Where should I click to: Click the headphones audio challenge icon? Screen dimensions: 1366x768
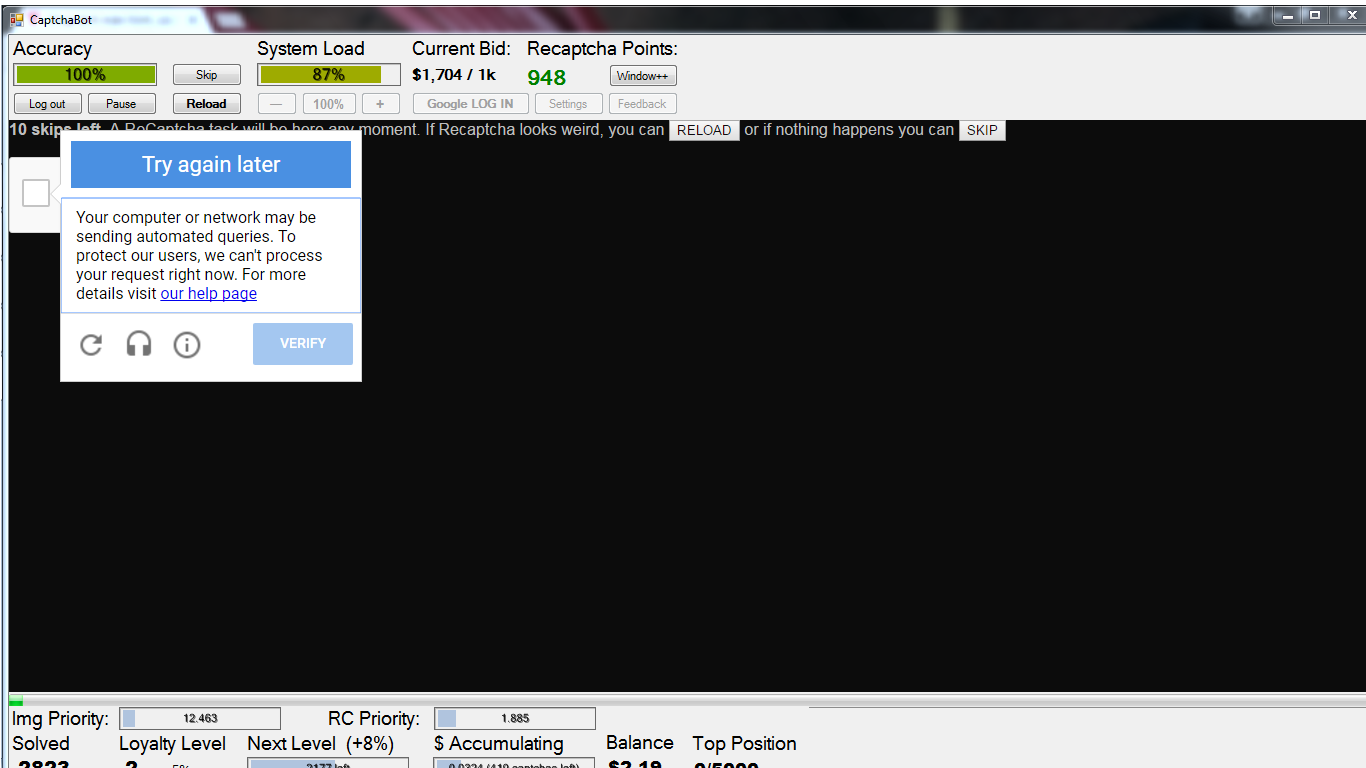click(139, 345)
